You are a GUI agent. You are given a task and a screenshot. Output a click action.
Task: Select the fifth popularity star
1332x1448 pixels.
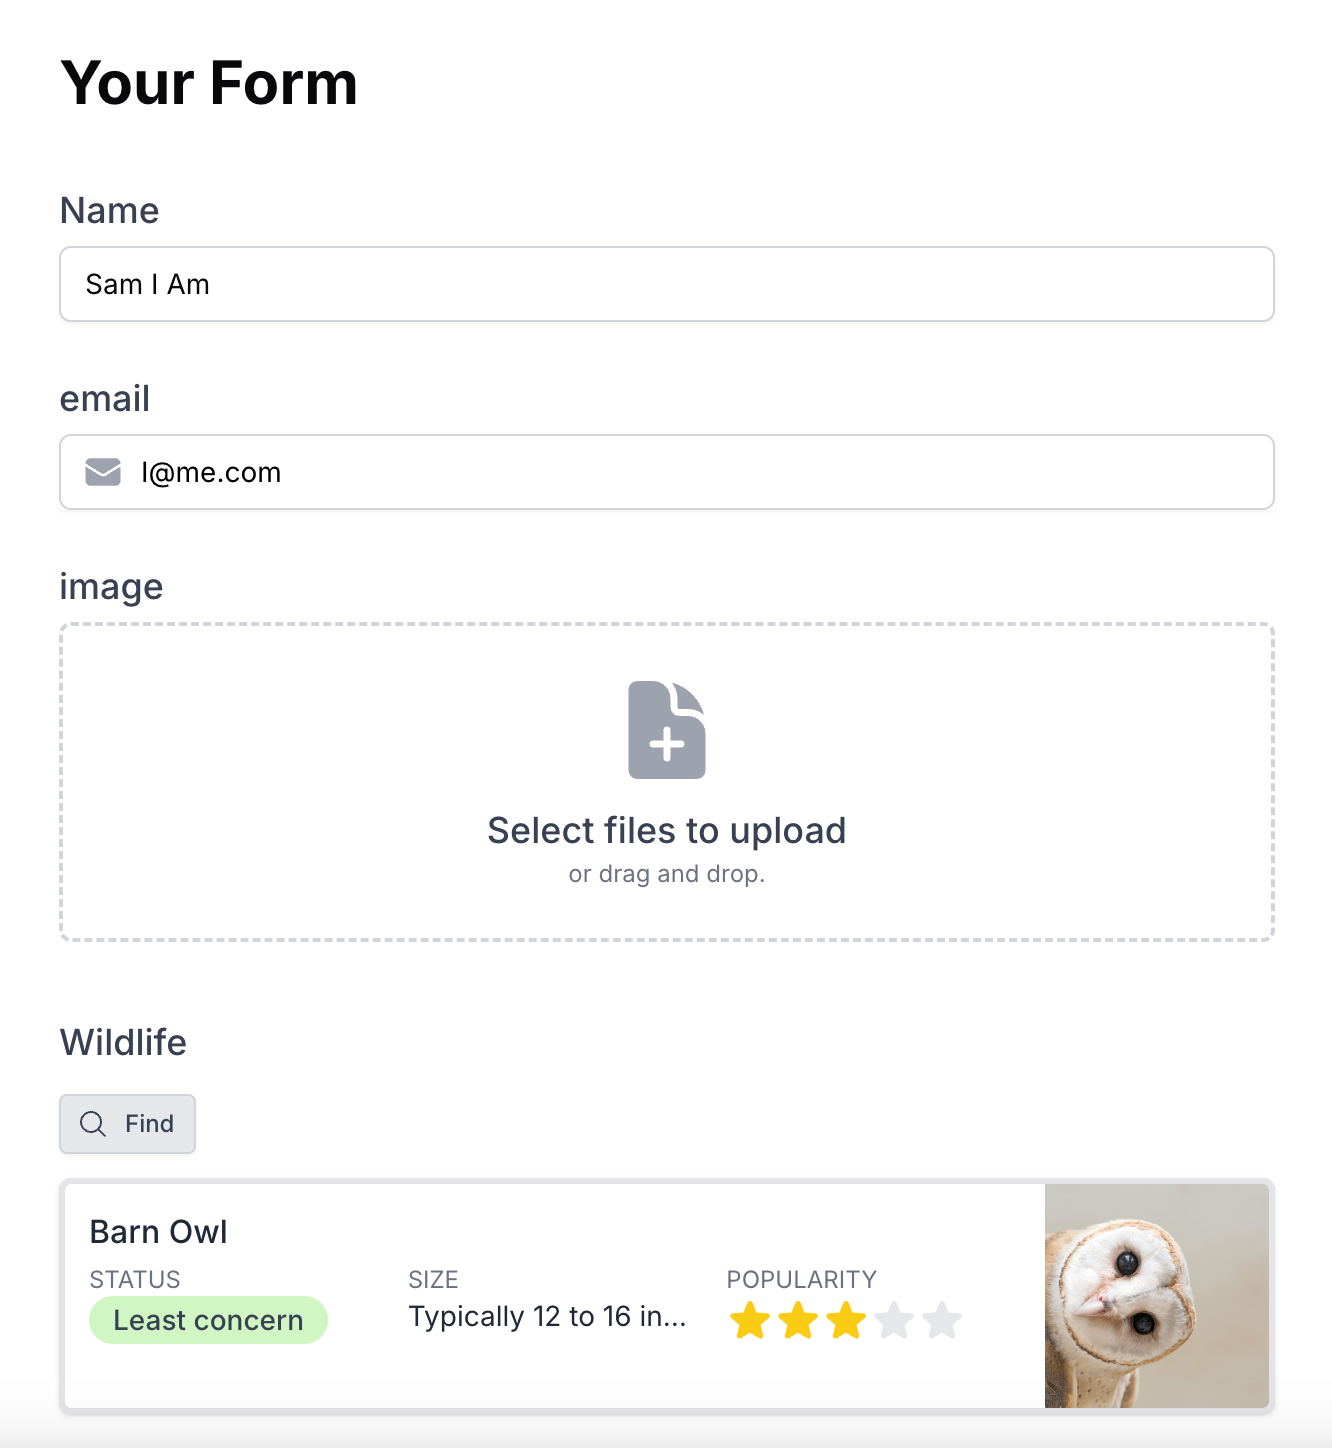pos(942,1320)
